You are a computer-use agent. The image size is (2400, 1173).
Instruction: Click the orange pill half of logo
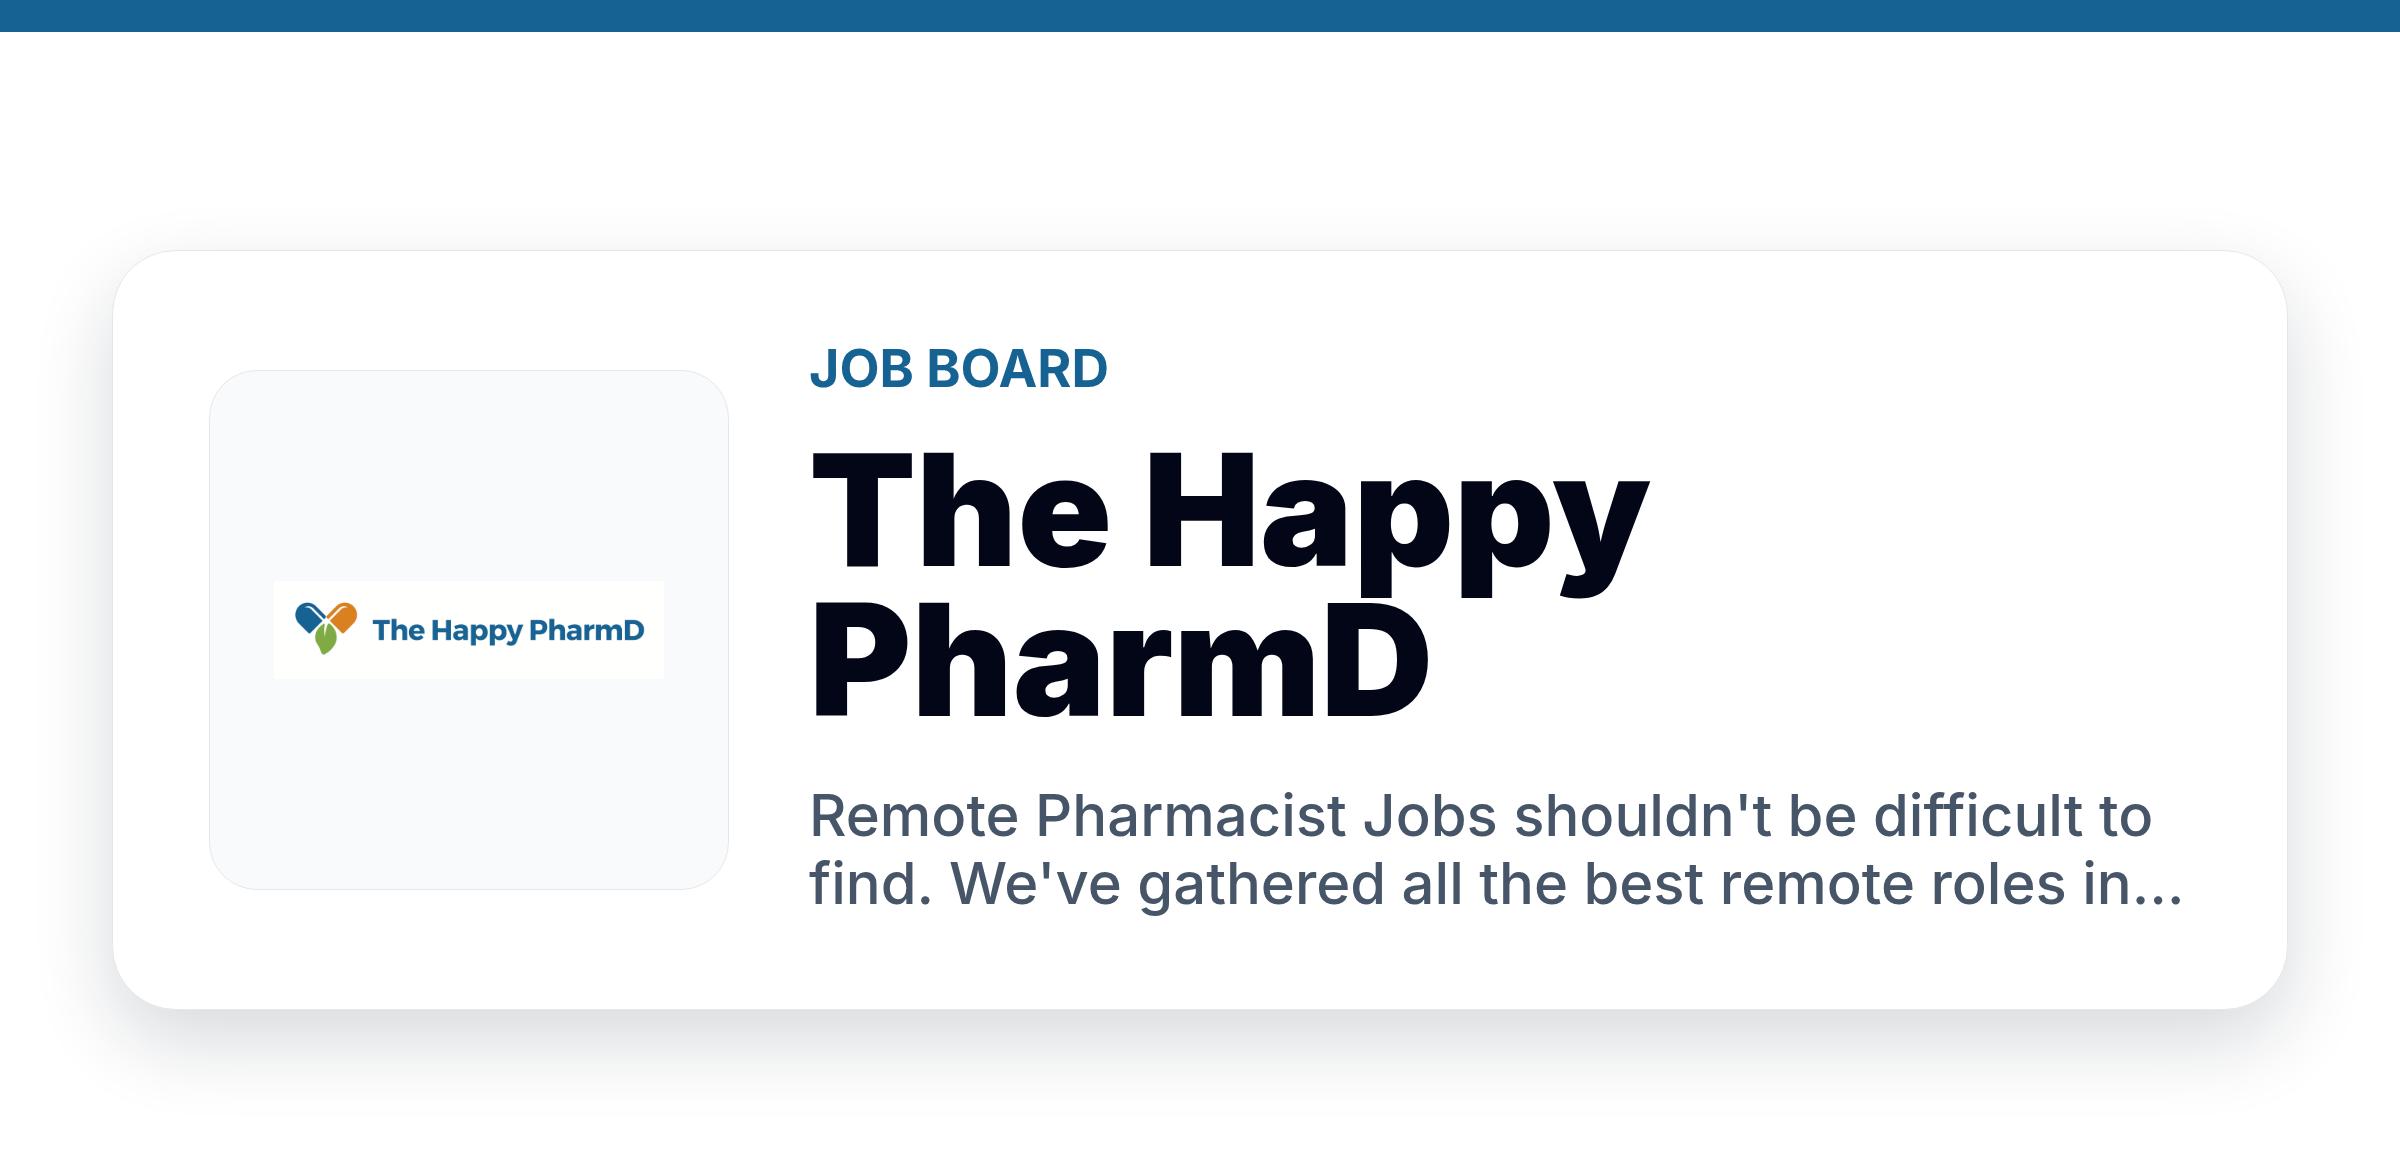point(342,616)
